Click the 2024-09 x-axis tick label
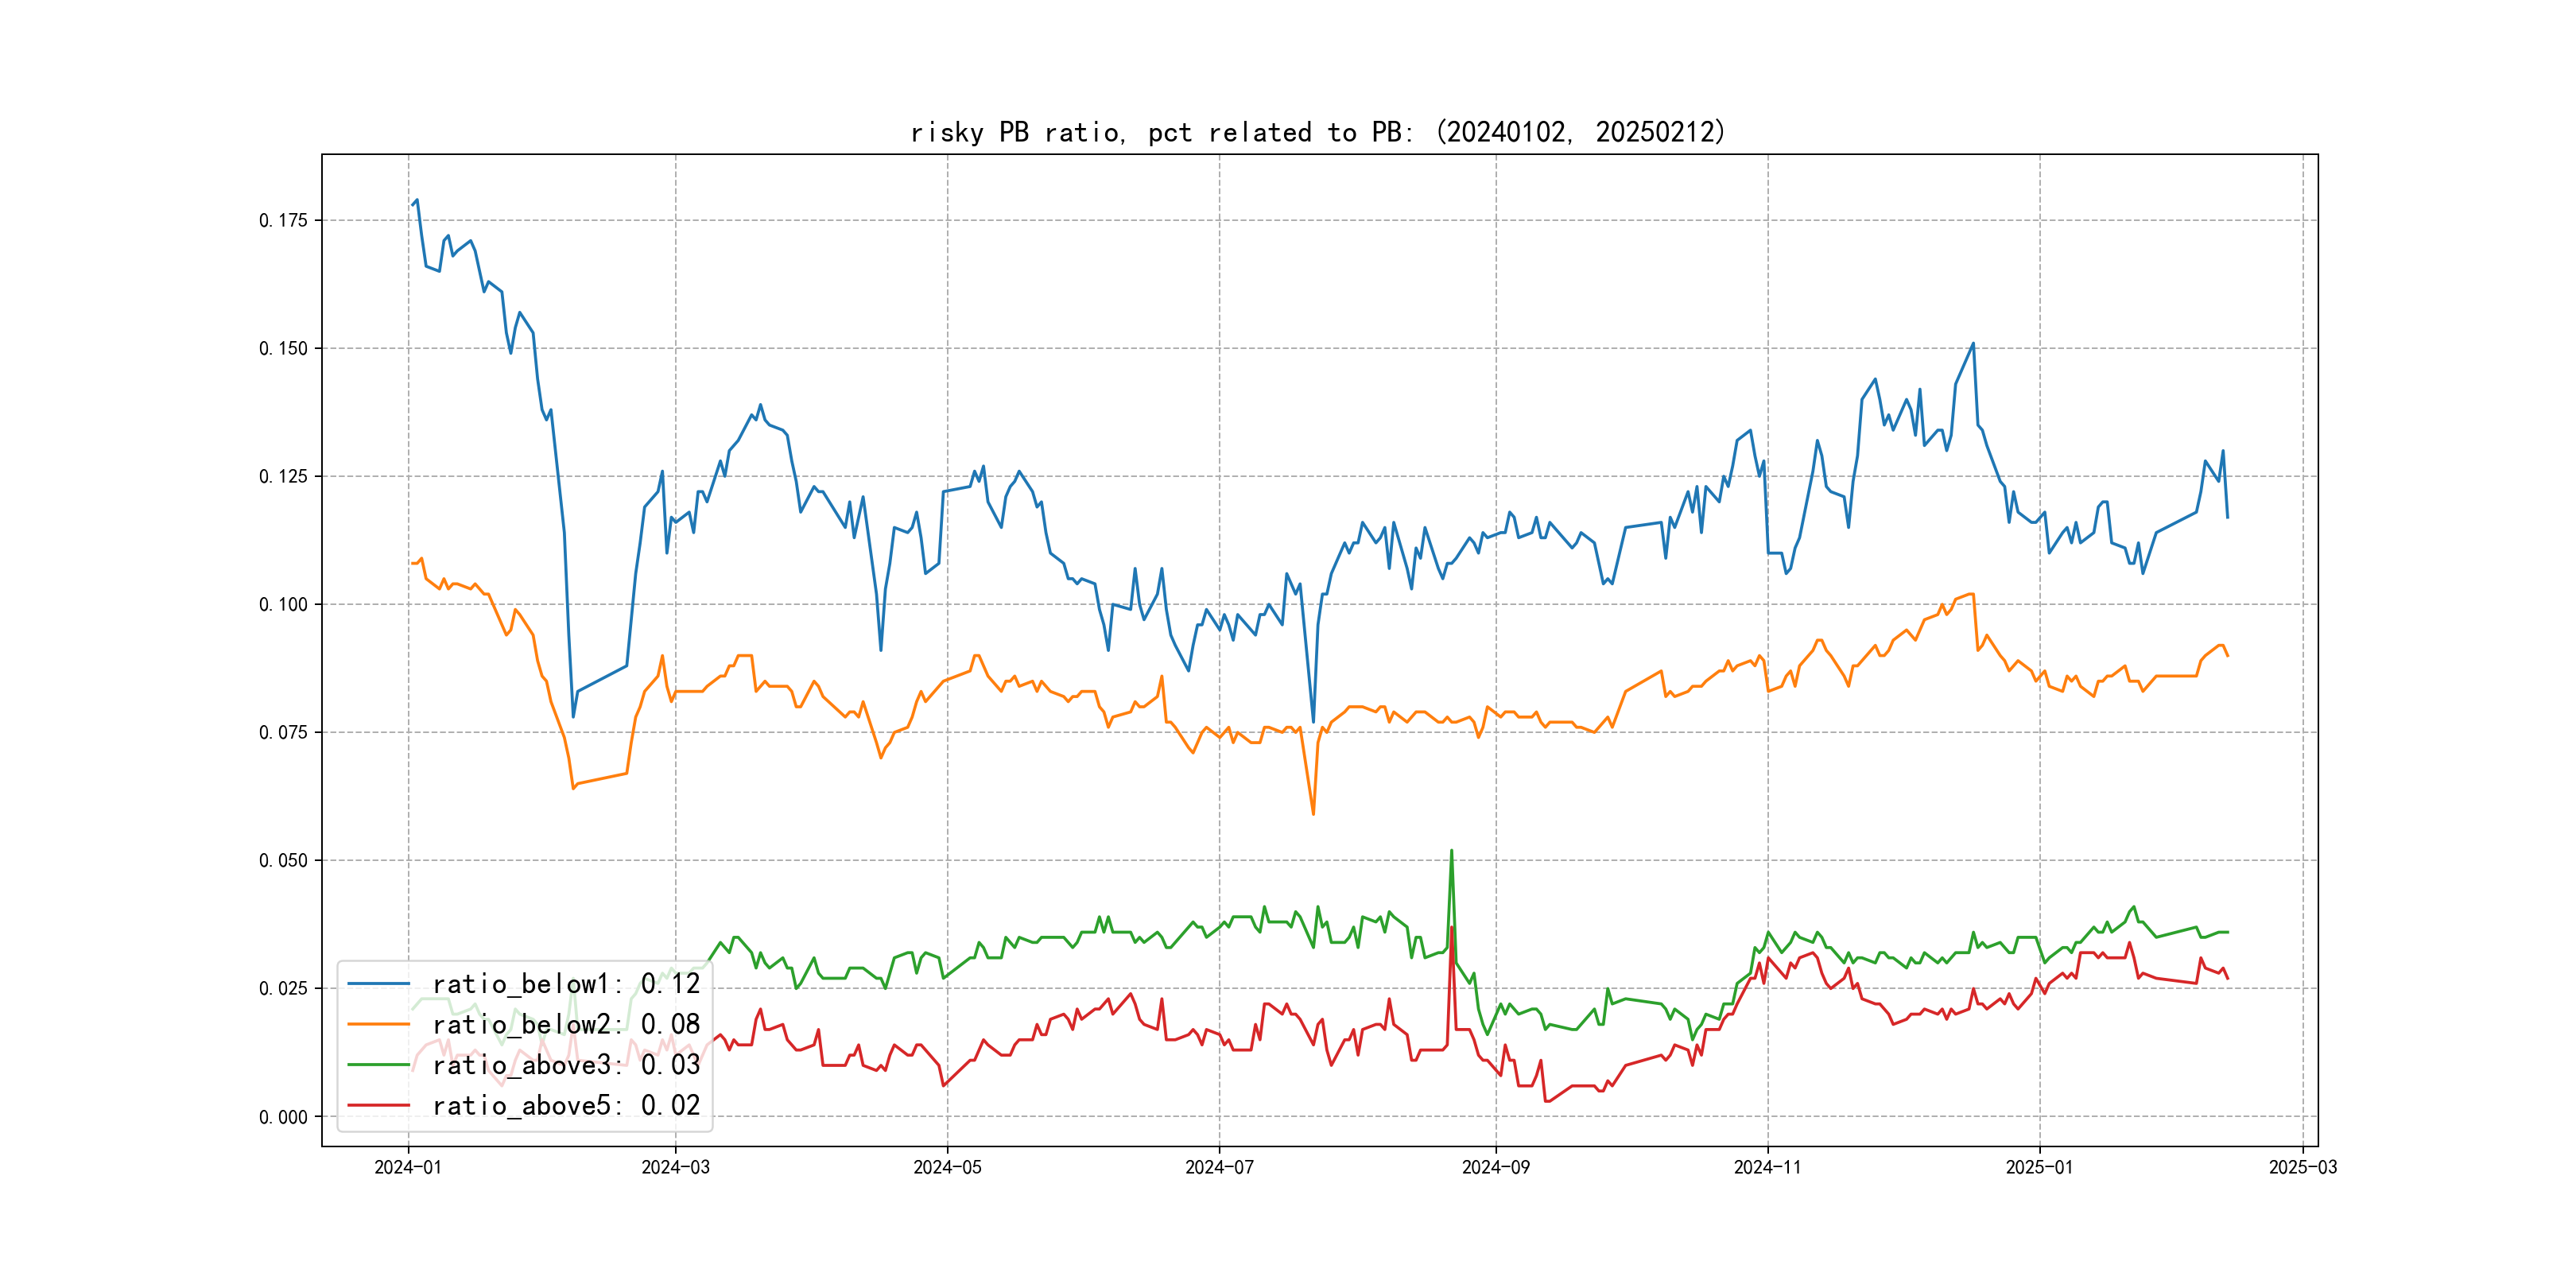The width and height of the screenshot is (2576, 1288). click(x=1495, y=1167)
